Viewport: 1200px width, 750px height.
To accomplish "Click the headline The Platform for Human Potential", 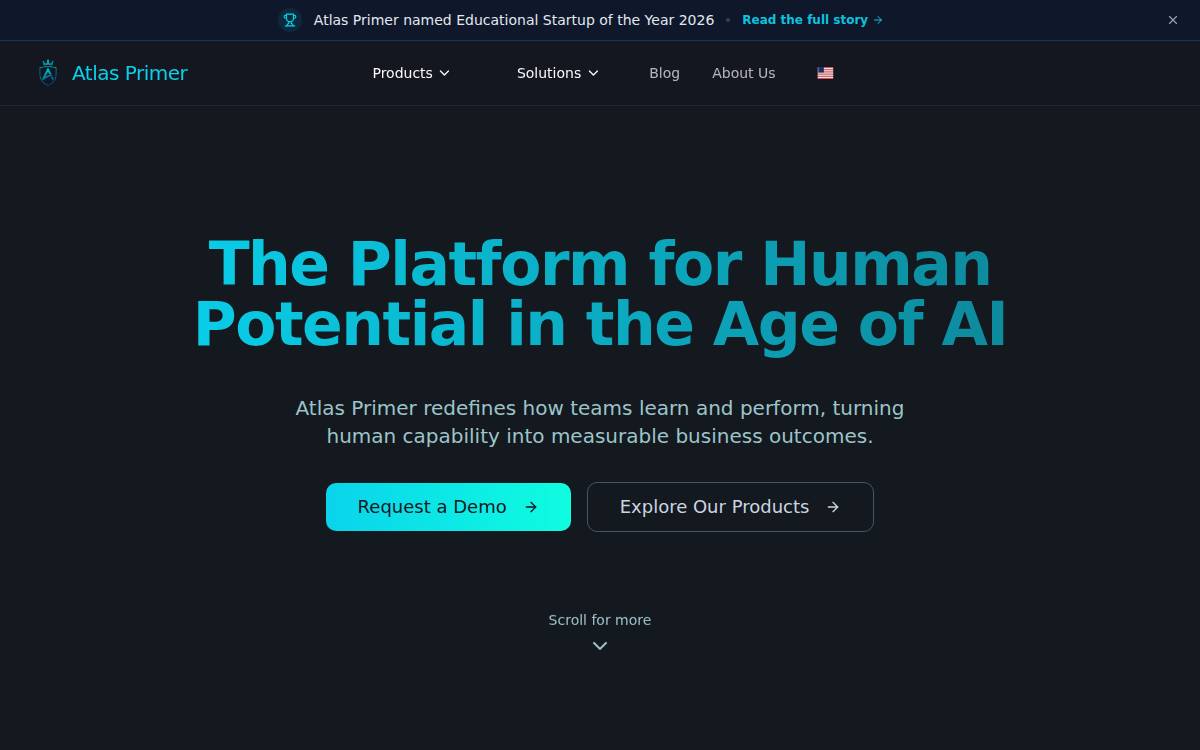I will click(600, 294).
